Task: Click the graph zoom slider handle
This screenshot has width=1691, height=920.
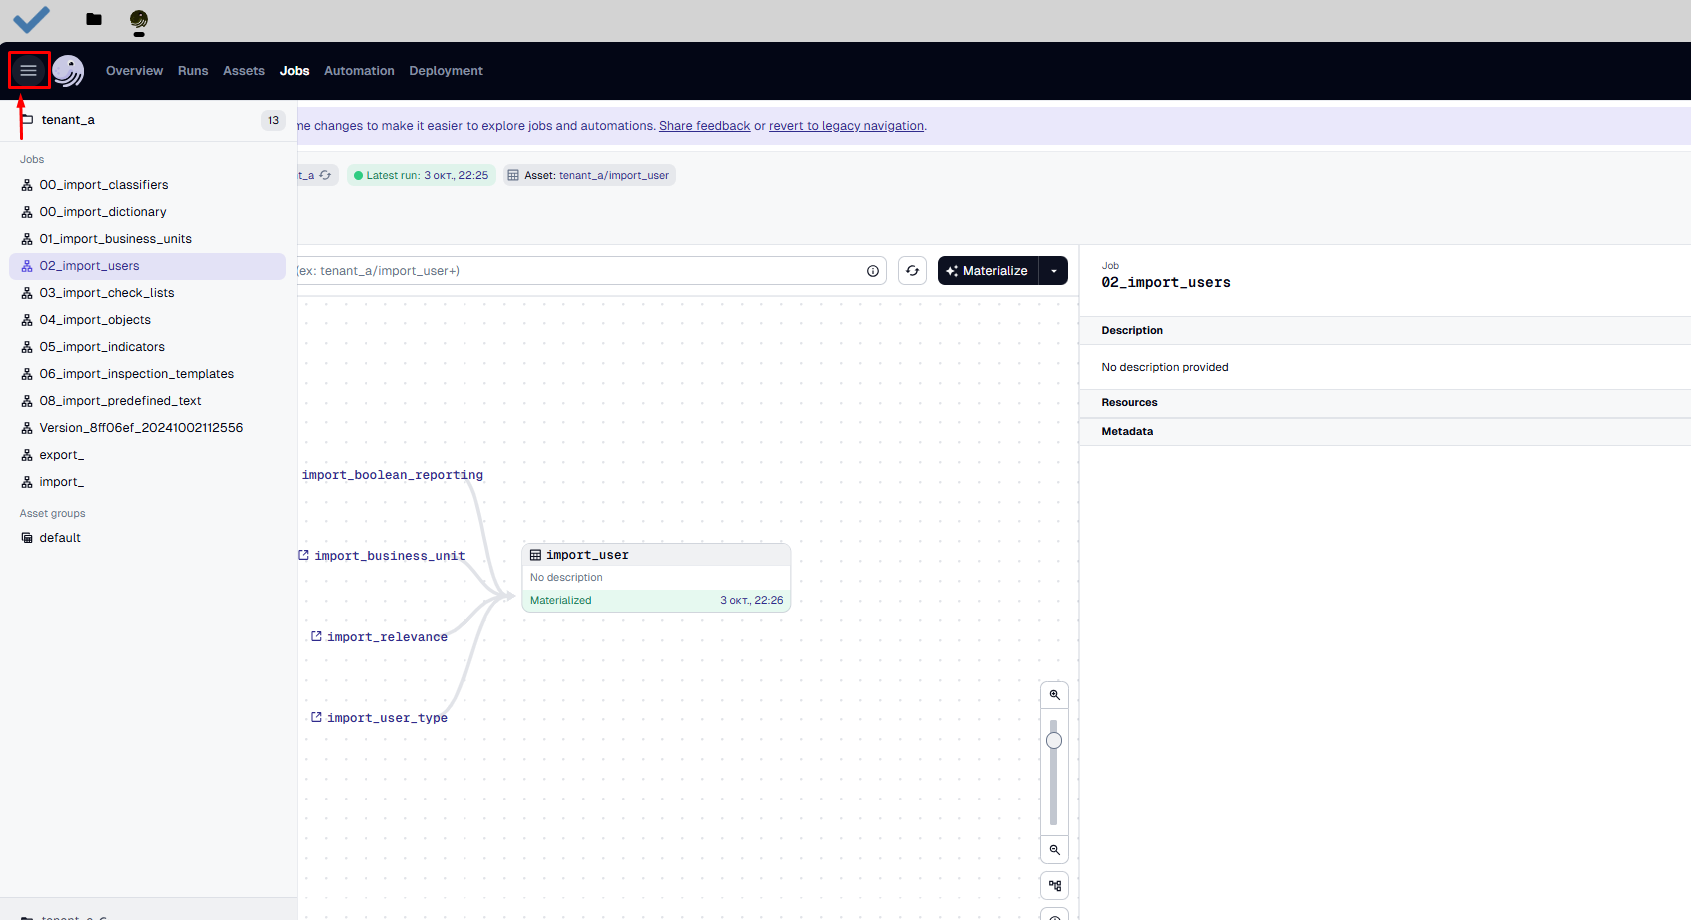Action: click(x=1054, y=741)
